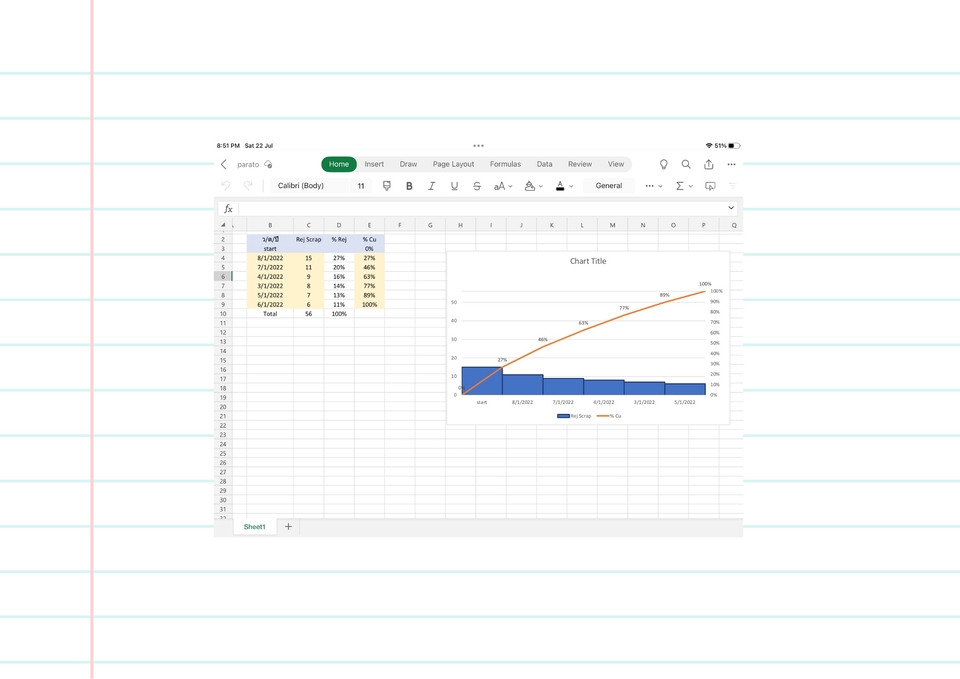Viewport: 960px width, 679px height.
Task: Select the format painter icon
Action: (x=386, y=186)
